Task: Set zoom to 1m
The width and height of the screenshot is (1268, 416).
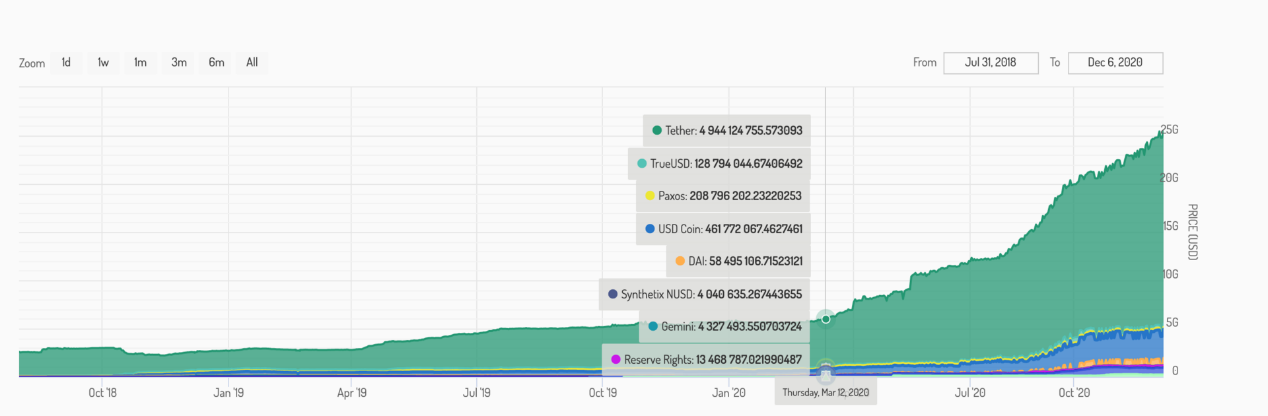Action: tap(140, 62)
